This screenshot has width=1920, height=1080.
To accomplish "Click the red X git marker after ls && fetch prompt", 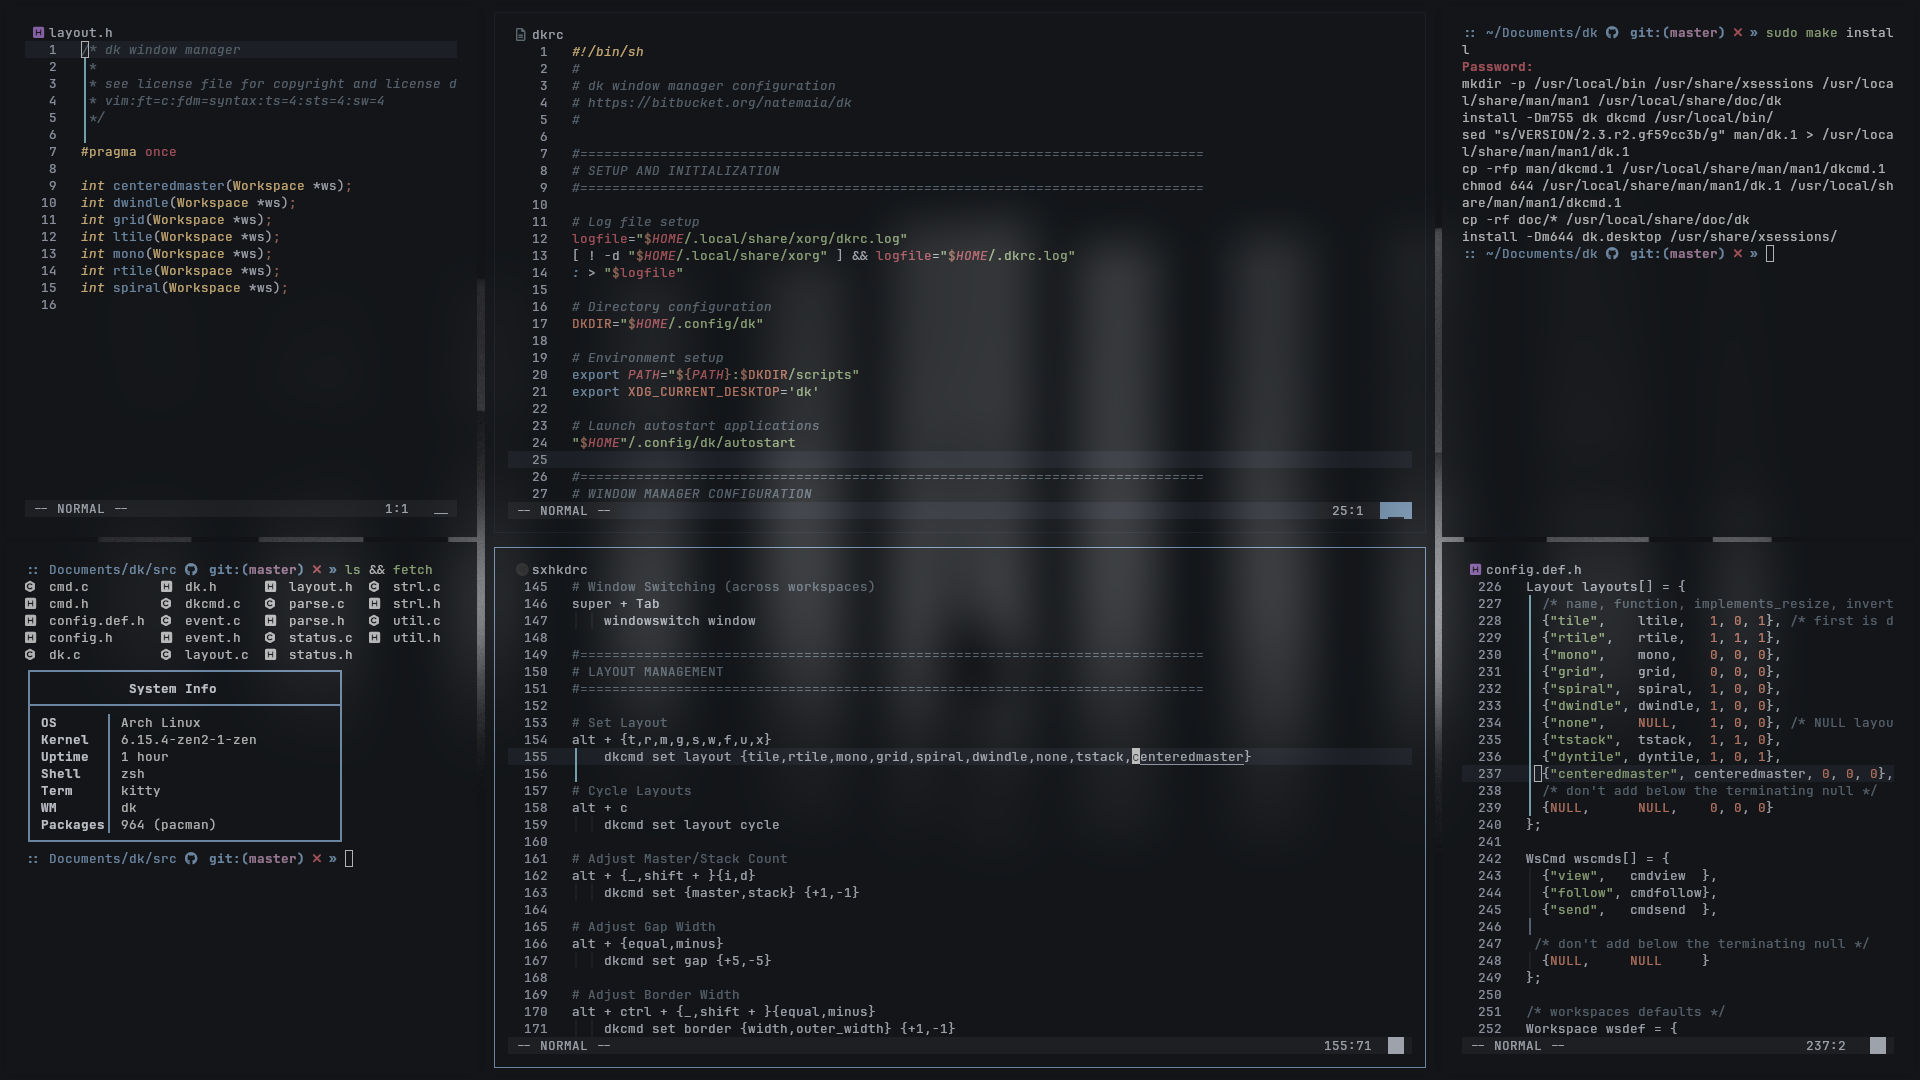I will coord(317,570).
